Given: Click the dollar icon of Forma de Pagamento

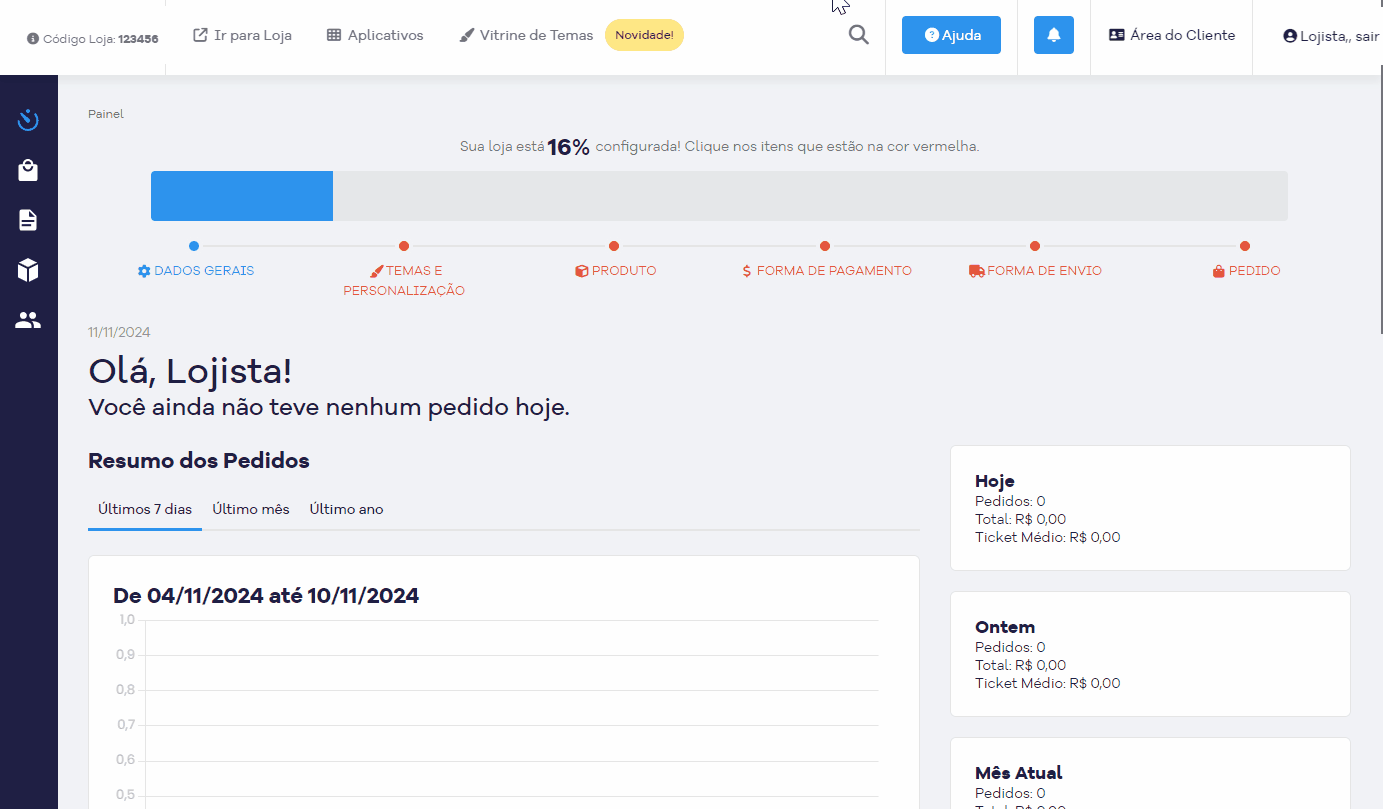Looking at the screenshot, I should [x=747, y=271].
